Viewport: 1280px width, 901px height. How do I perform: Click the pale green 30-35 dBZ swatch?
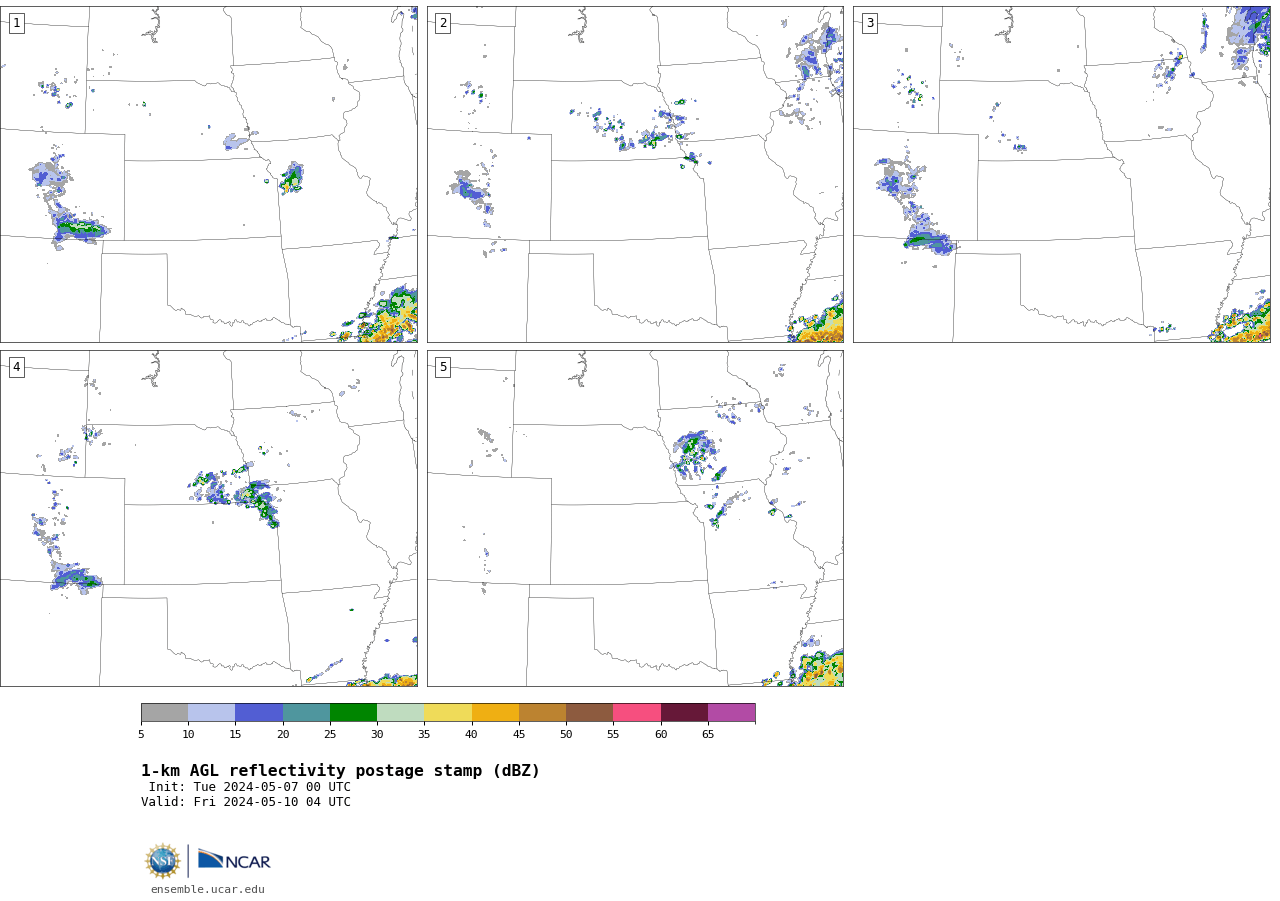point(401,712)
